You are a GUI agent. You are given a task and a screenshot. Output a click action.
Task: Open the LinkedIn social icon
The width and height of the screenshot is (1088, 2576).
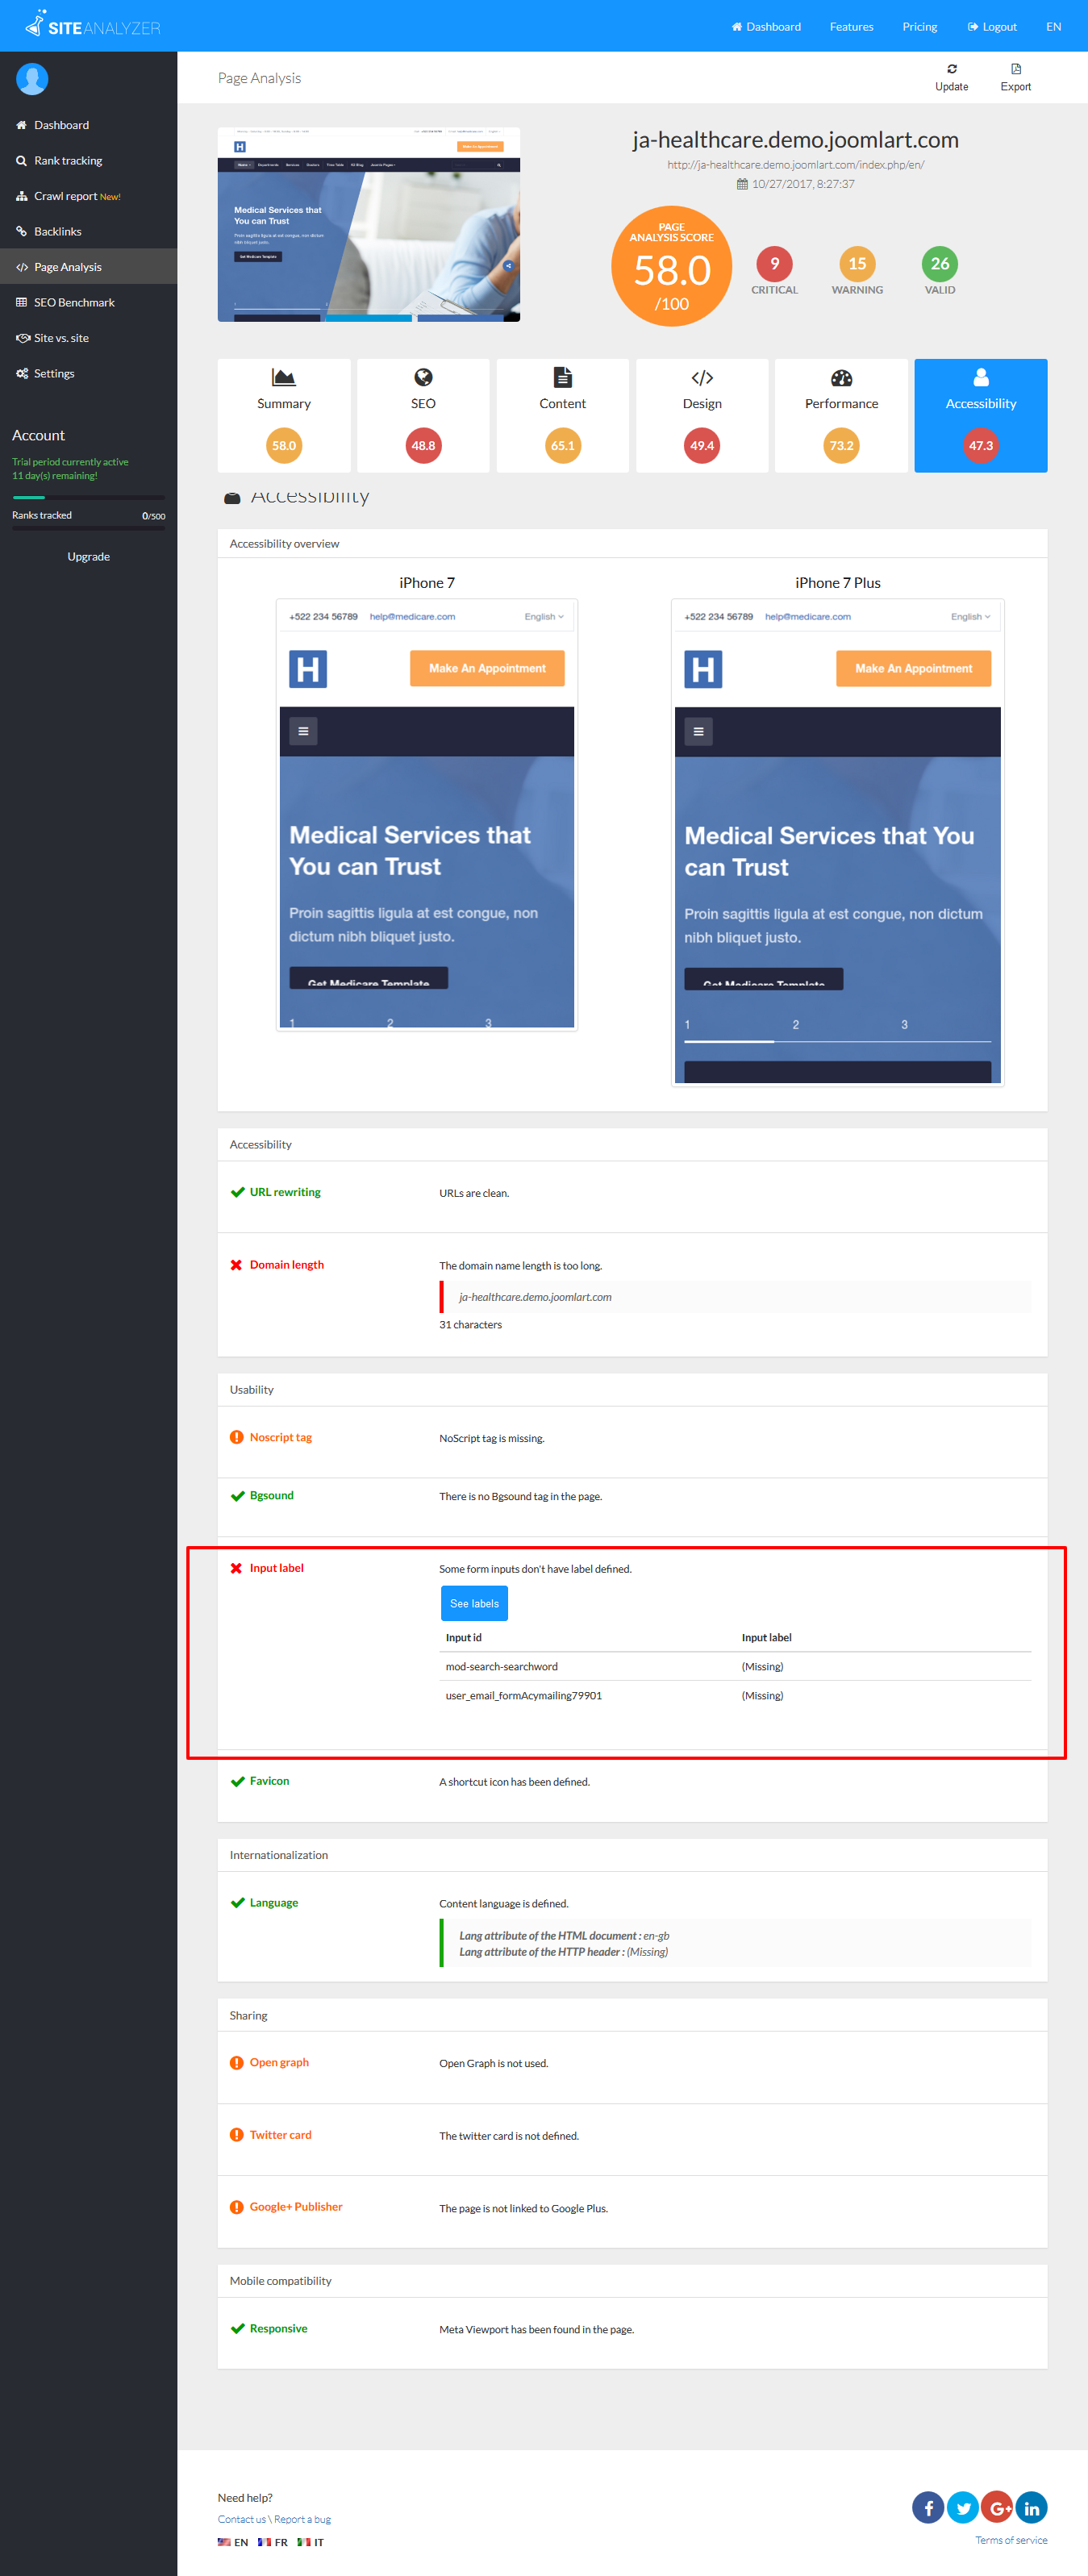coord(1031,2507)
